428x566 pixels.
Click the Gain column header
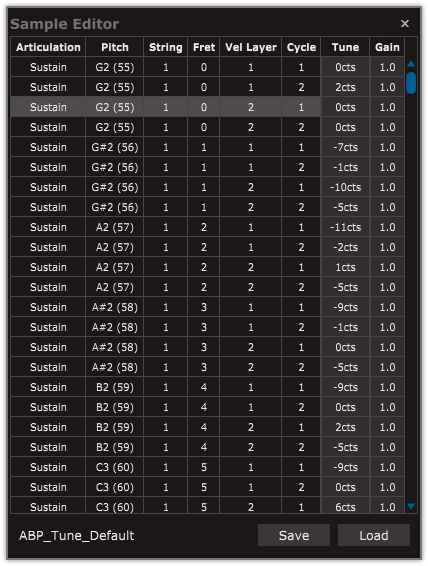(x=387, y=47)
